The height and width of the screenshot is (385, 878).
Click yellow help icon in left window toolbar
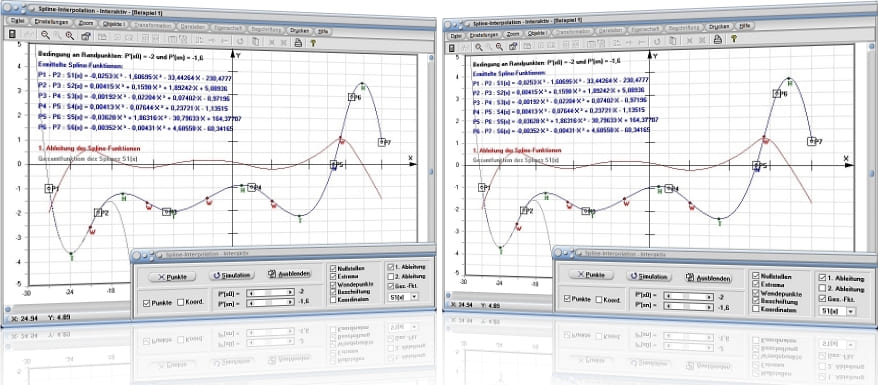pos(312,43)
